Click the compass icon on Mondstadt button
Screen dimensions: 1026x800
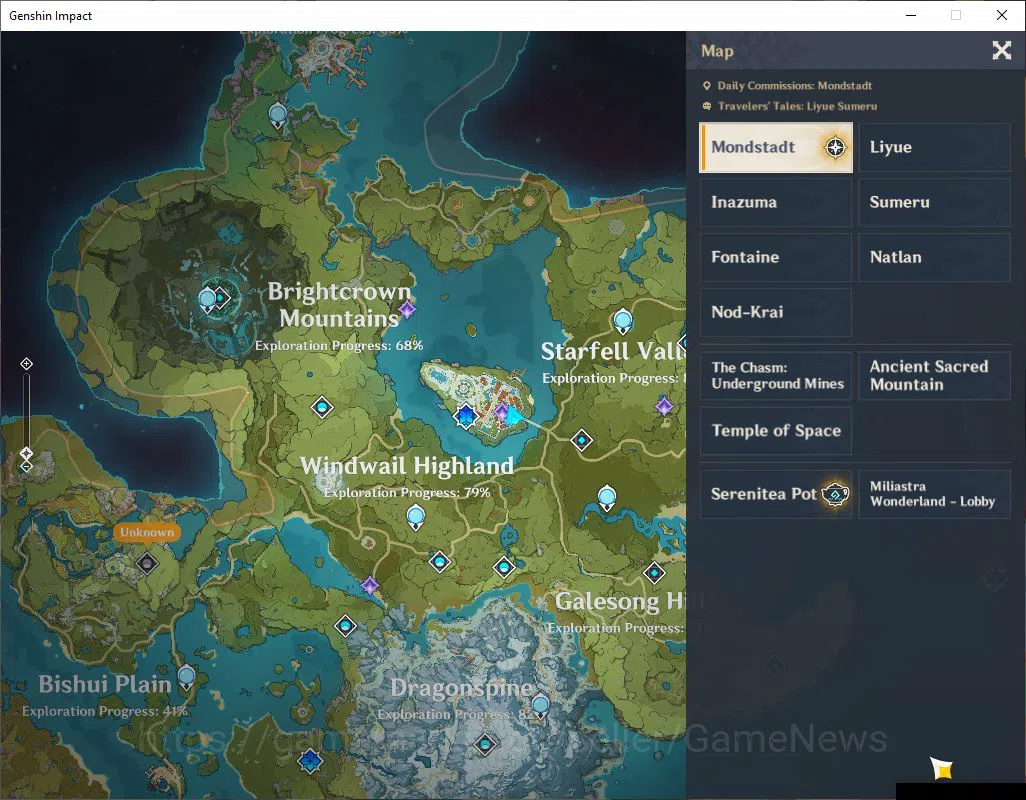click(835, 147)
